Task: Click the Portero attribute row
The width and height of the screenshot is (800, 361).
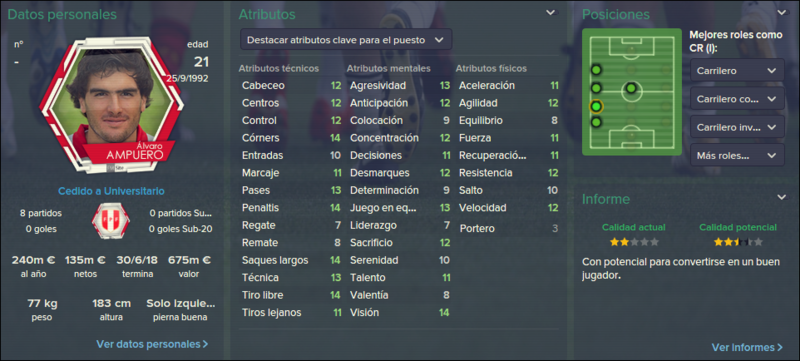Action: point(509,229)
